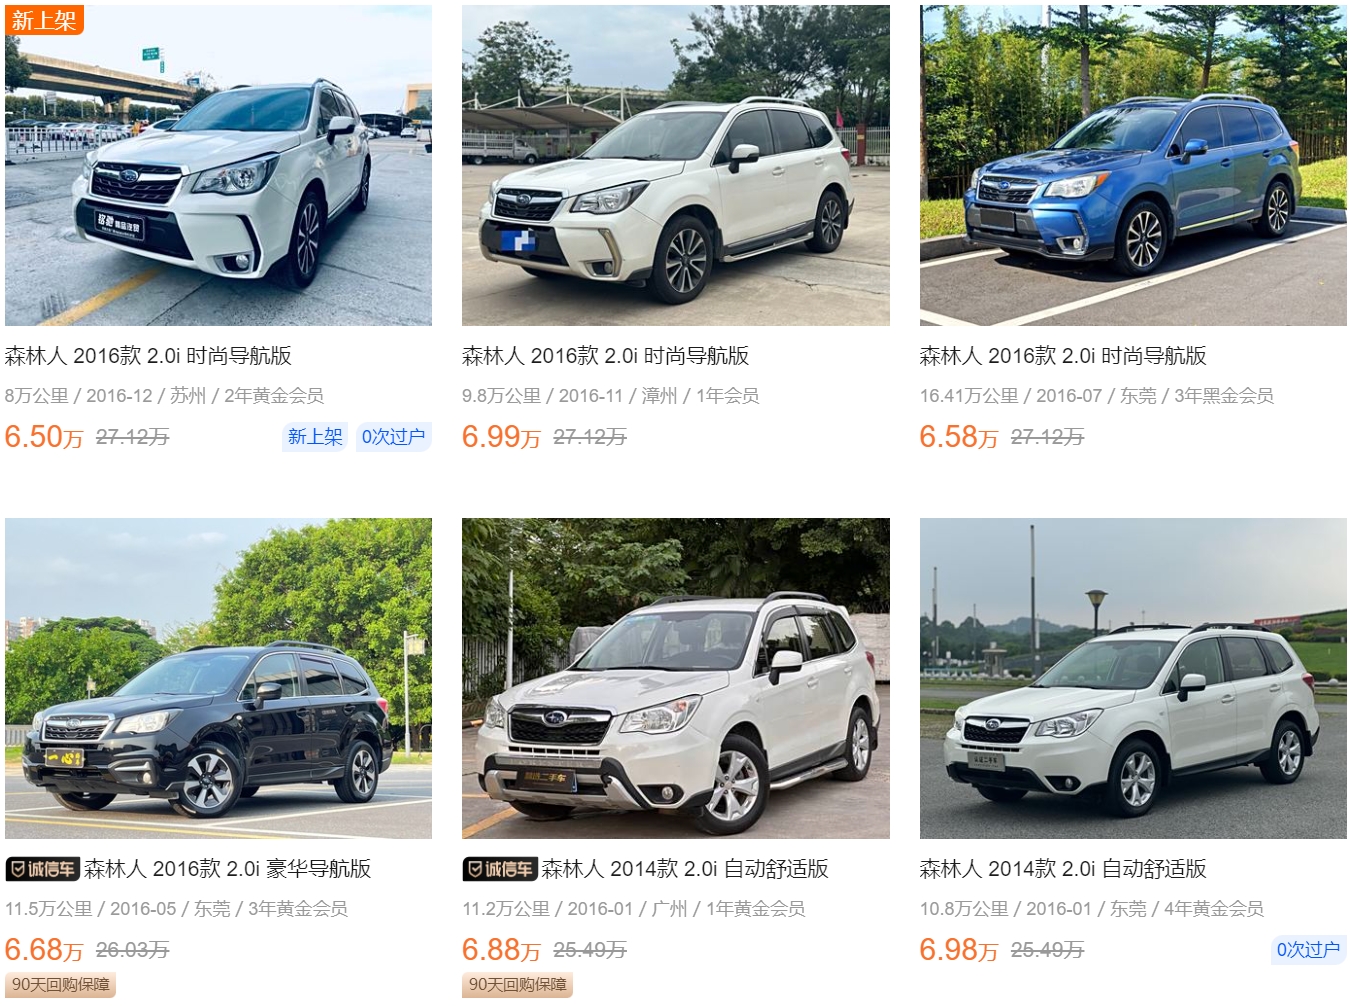Viewport: 1350px width, 1006px height.
Task: Open title of the 16.41万公里 东莞 listing
Action: 1063,356
